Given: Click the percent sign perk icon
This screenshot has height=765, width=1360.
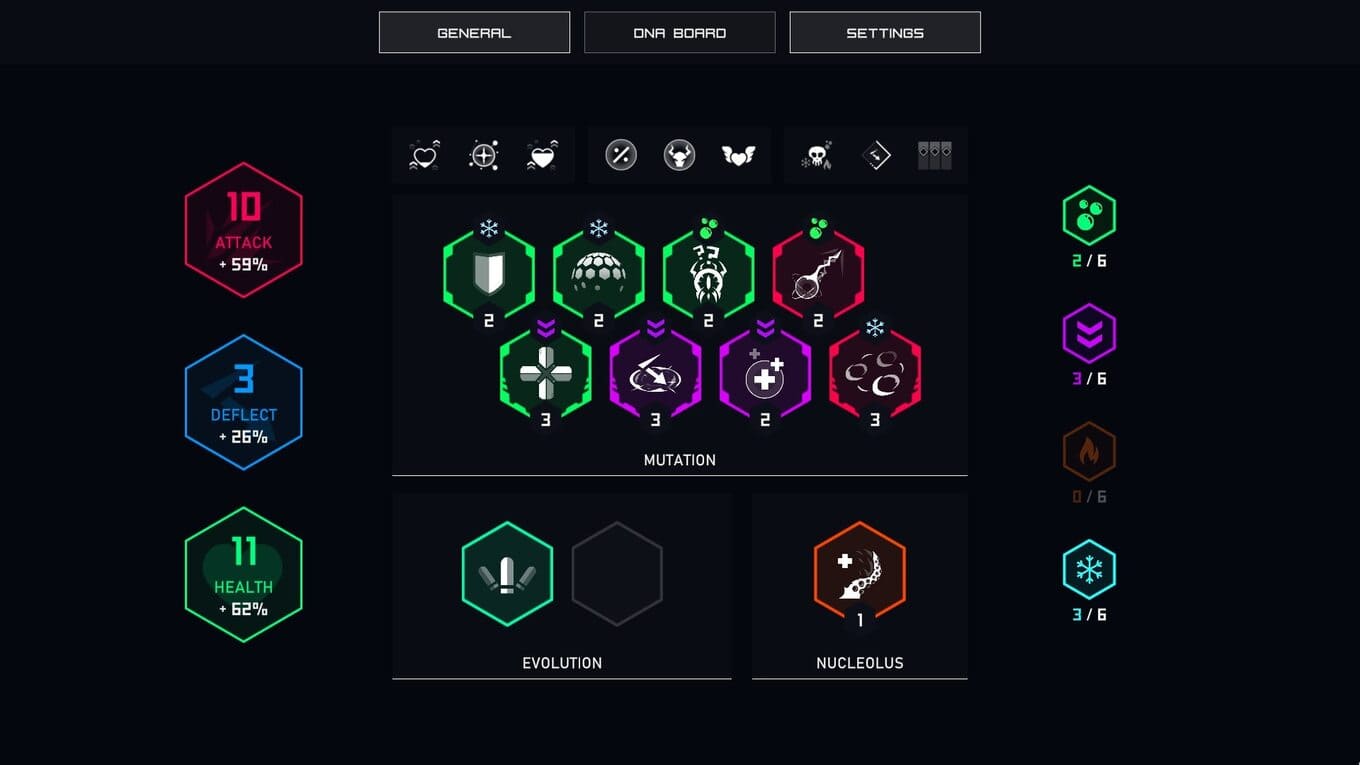Looking at the screenshot, I should click(x=620, y=155).
